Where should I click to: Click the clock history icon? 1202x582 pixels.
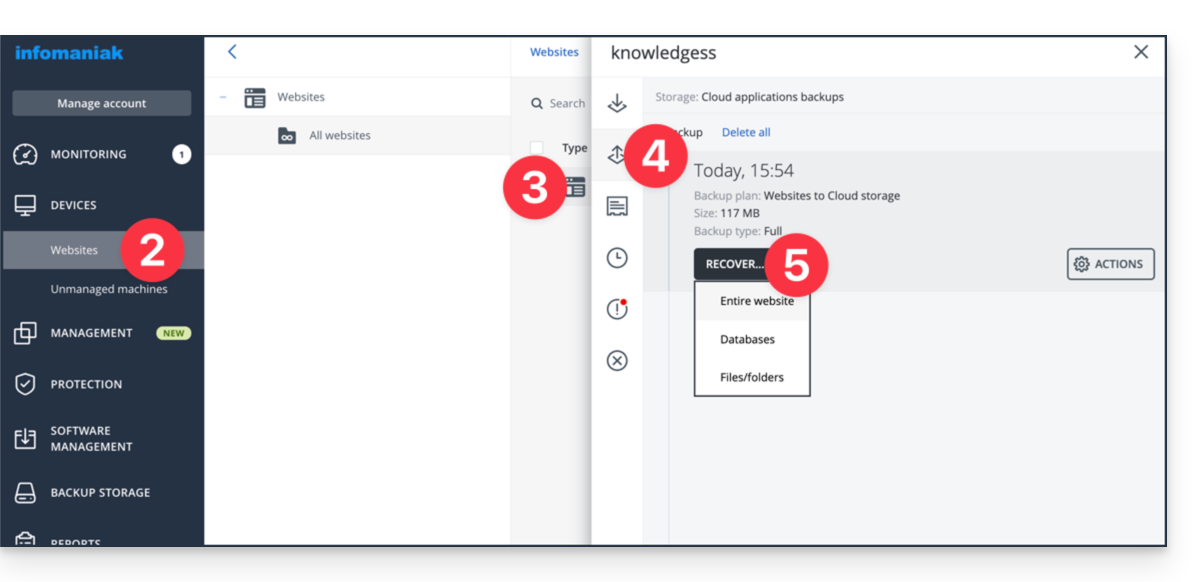(617, 258)
